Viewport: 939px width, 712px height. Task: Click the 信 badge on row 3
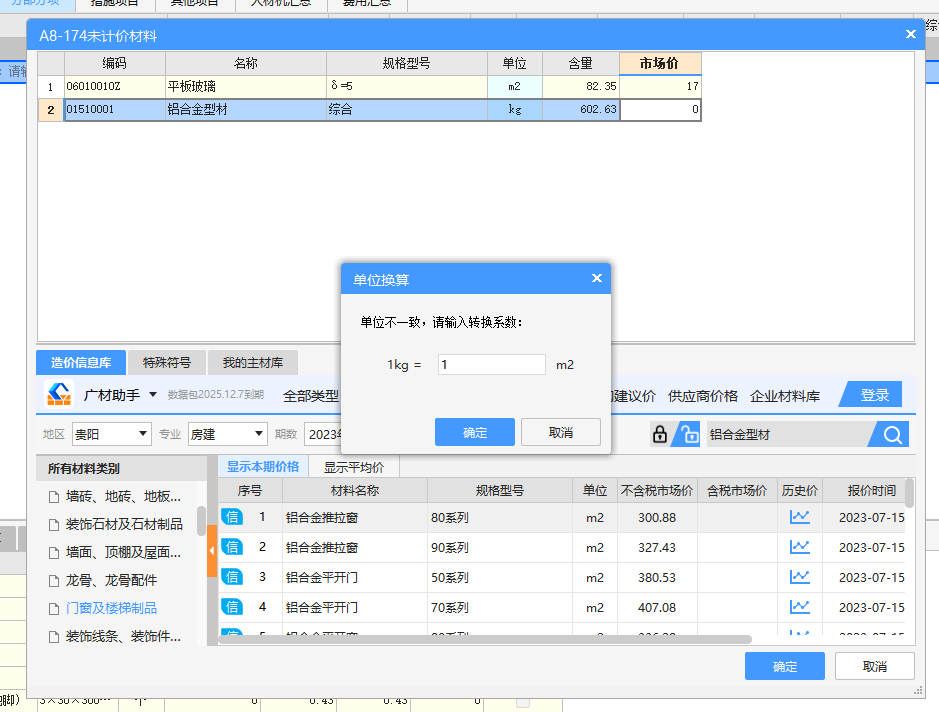point(232,577)
